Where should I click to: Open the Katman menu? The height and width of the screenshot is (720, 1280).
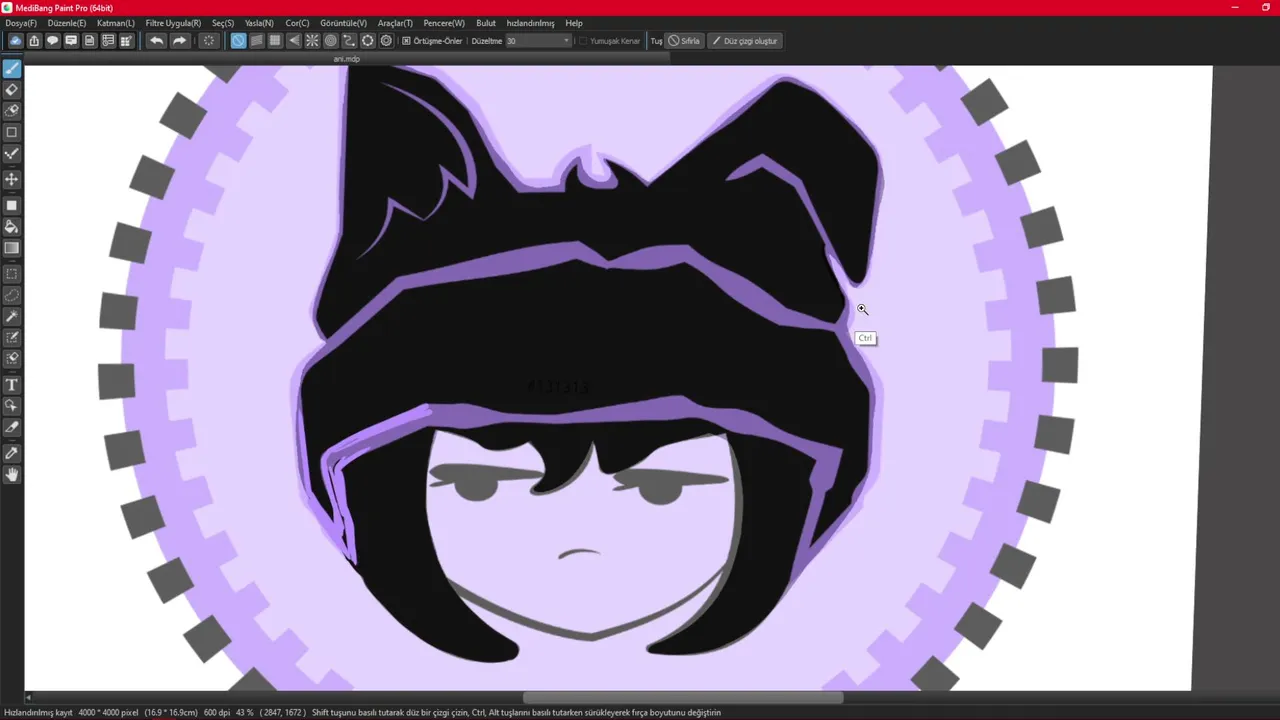116,23
